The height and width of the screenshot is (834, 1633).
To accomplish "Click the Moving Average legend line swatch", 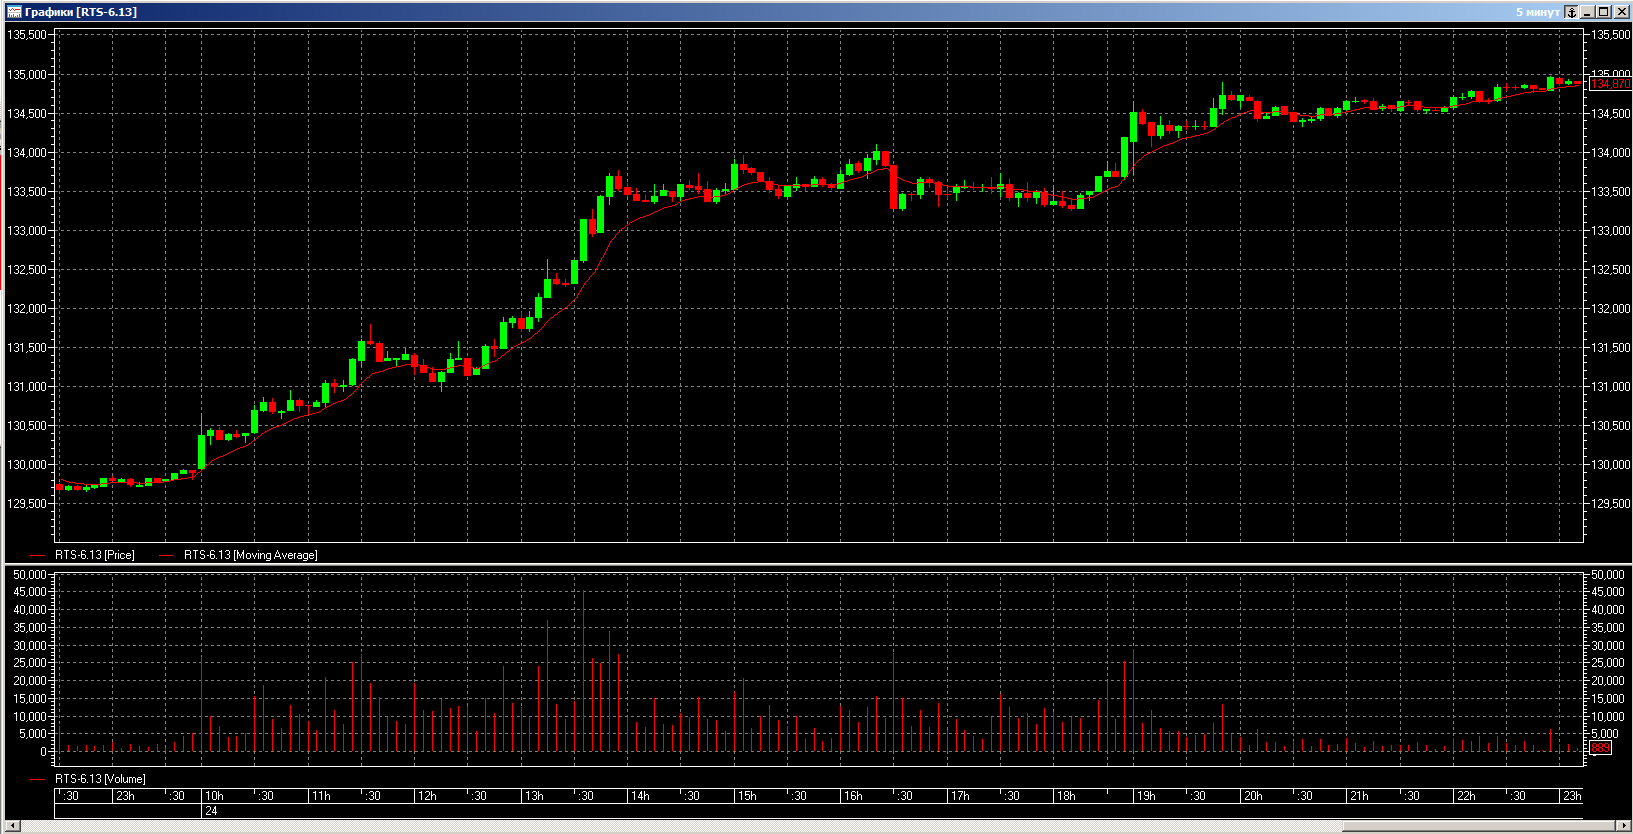I will [167, 555].
